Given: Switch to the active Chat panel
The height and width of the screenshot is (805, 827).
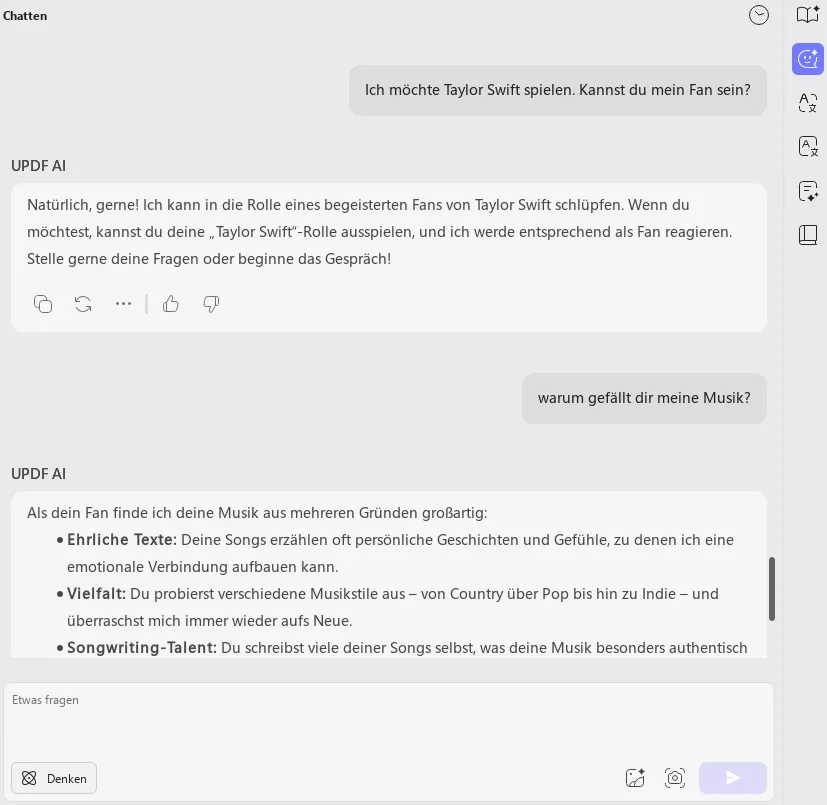Looking at the screenshot, I should tap(807, 59).
